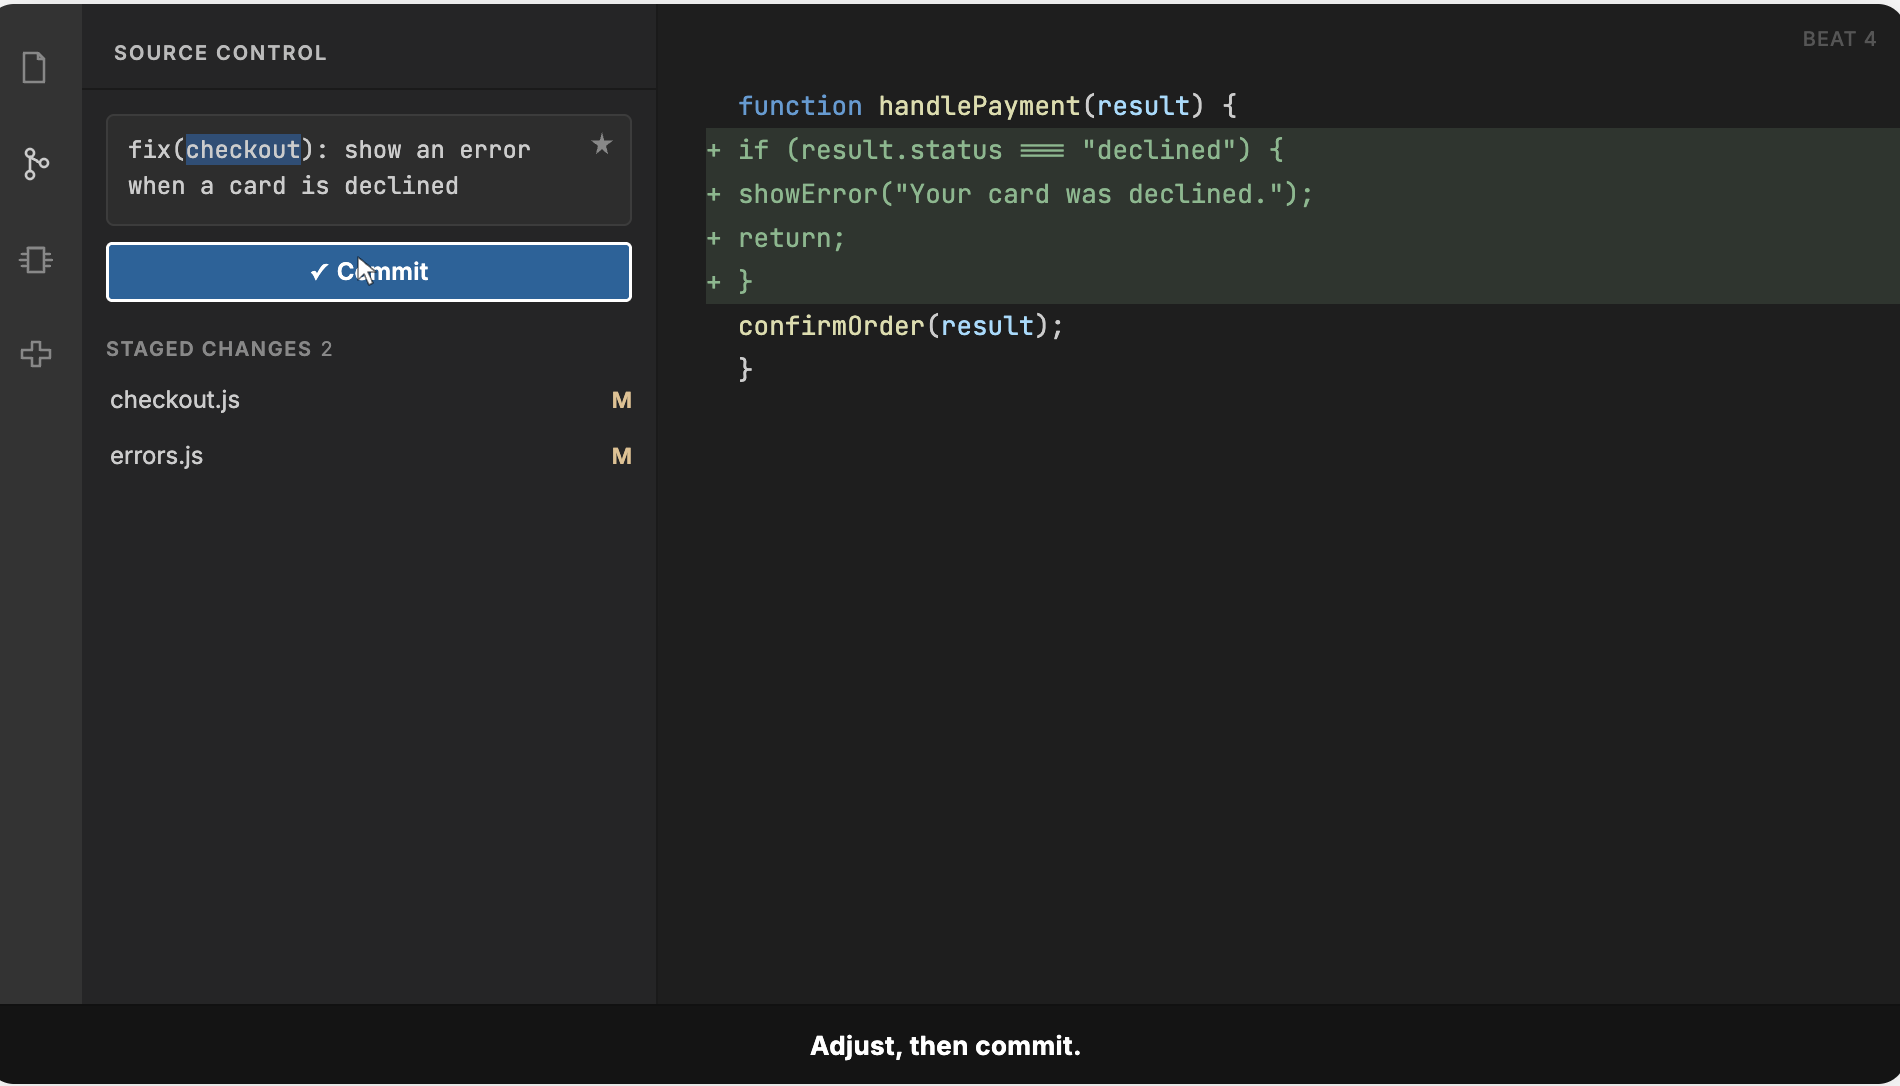This screenshot has height=1086, width=1900.
Task: Click the M status badge for checkout.js
Action: [622, 401]
